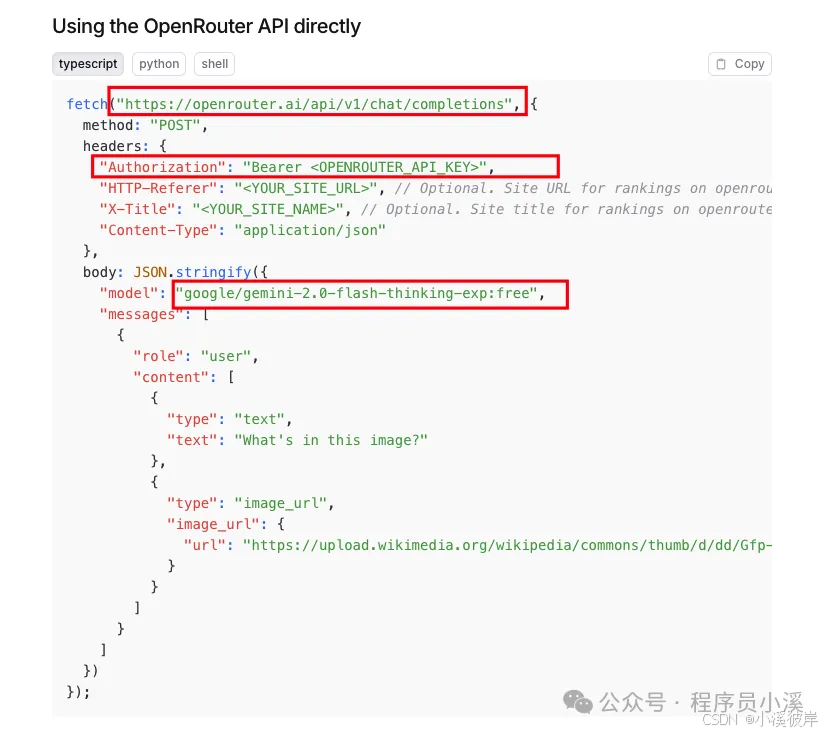Viewport: 830px width, 735px height.
Task: Select the What's in this image text string
Action: coord(330,439)
